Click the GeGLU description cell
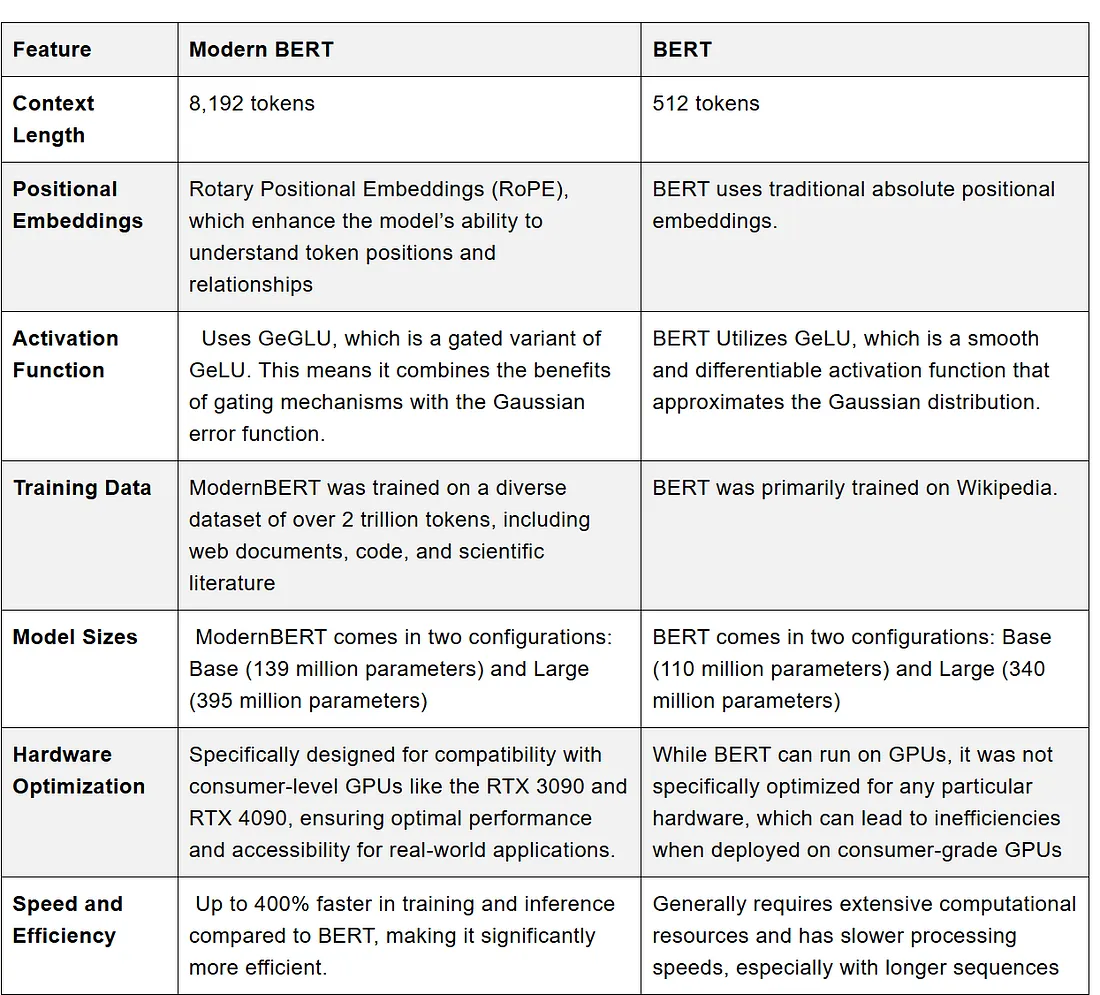The height and width of the screenshot is (995, 1100). coord(409,387)
